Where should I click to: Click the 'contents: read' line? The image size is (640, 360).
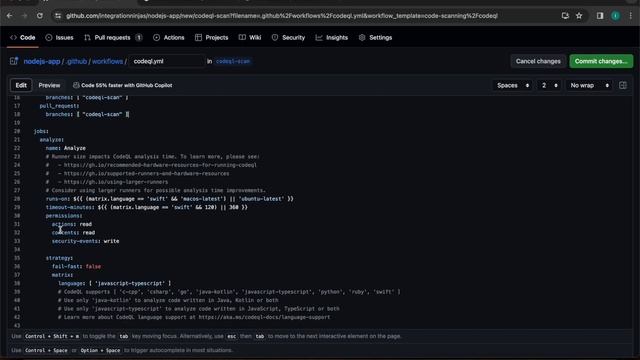click(73, 233)
